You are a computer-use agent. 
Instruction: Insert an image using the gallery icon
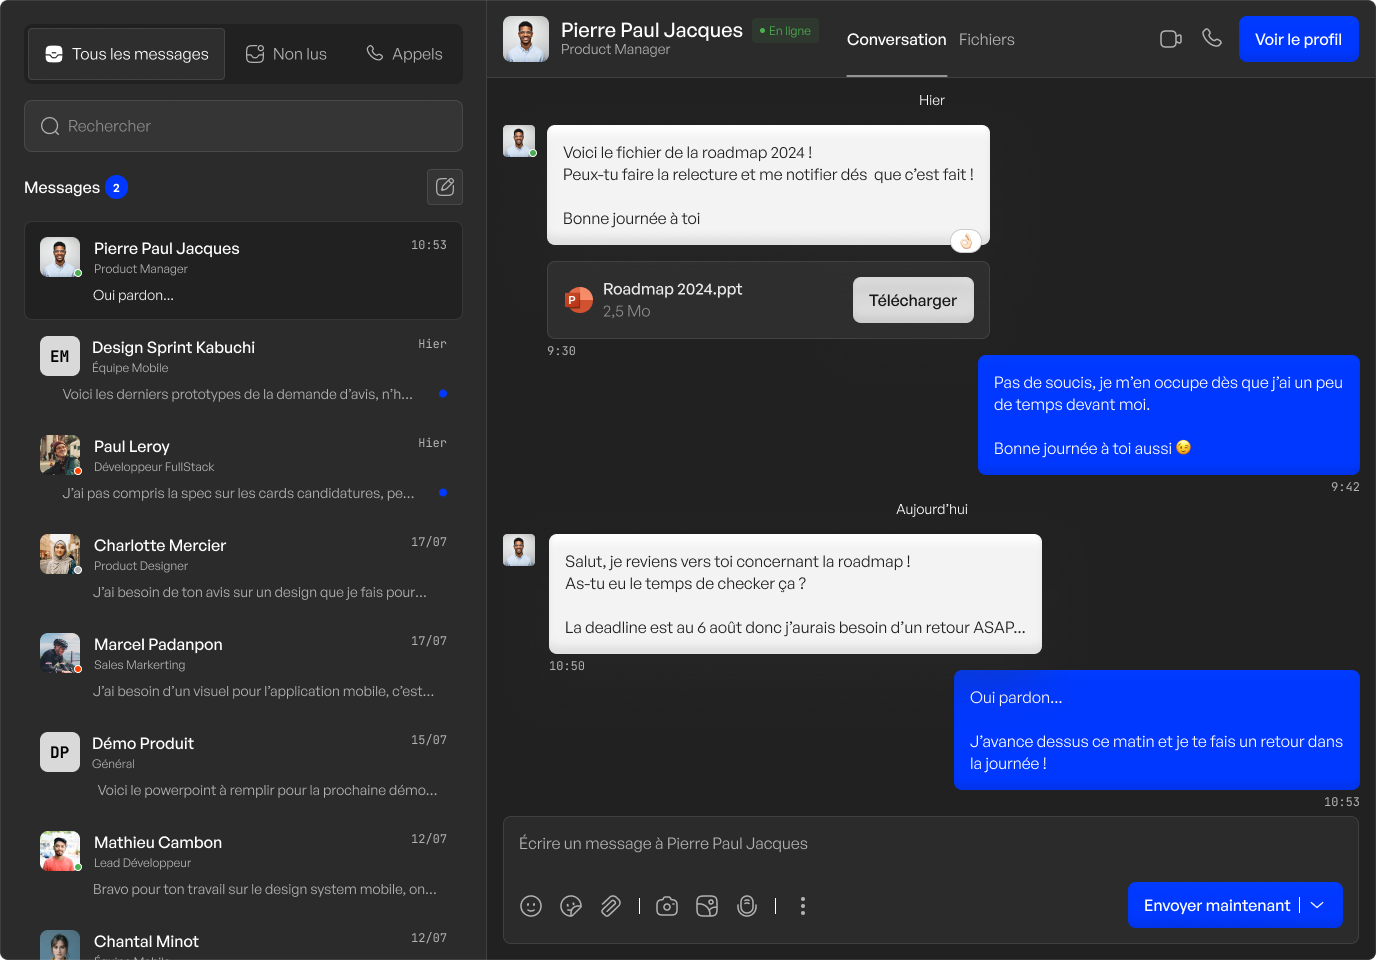[x=707, y=906]
